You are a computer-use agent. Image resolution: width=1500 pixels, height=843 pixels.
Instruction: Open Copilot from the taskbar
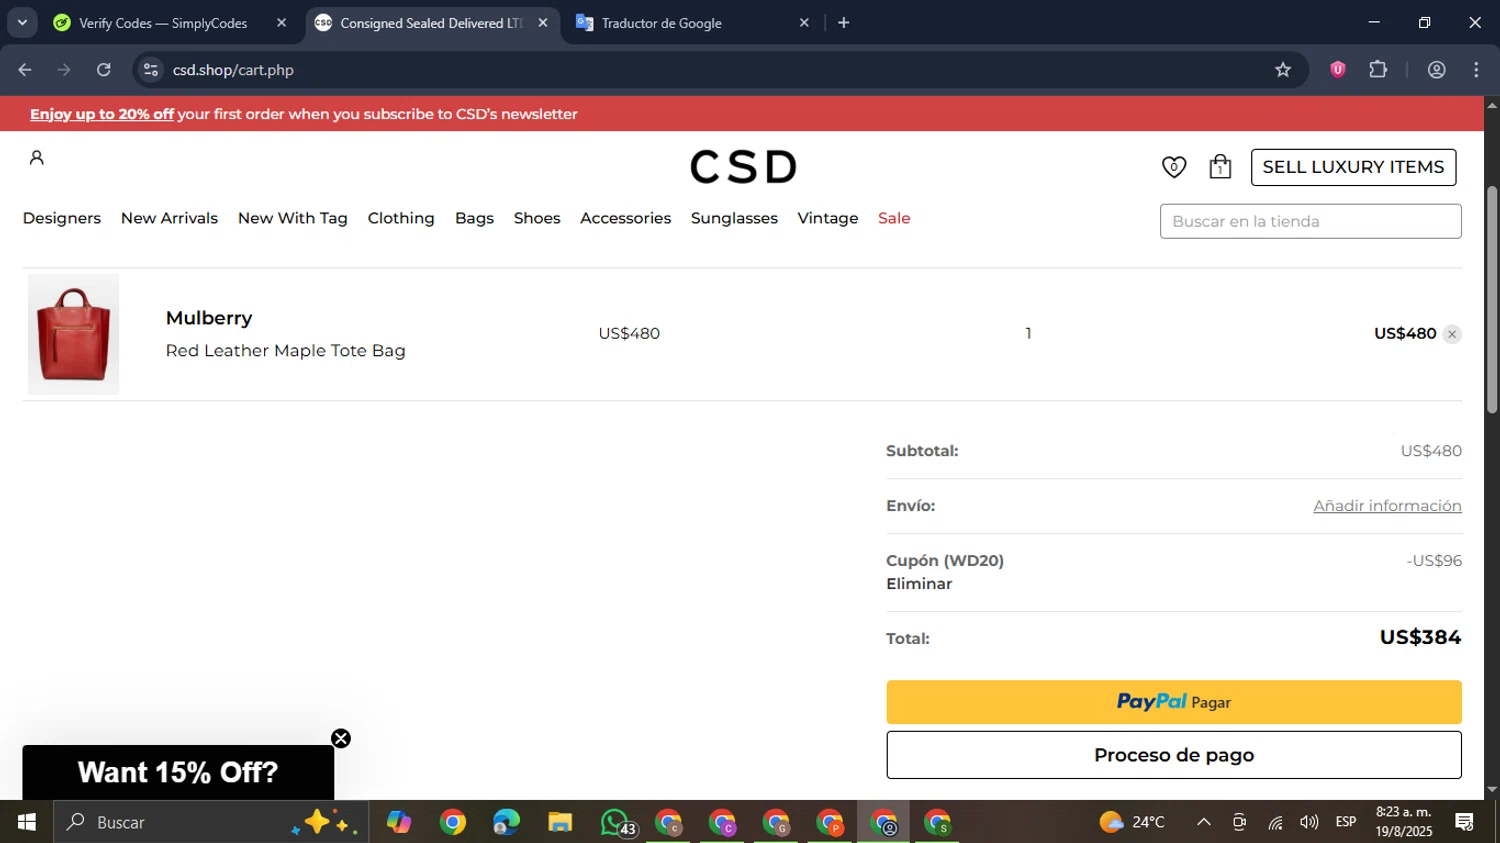tap(399, 822)
